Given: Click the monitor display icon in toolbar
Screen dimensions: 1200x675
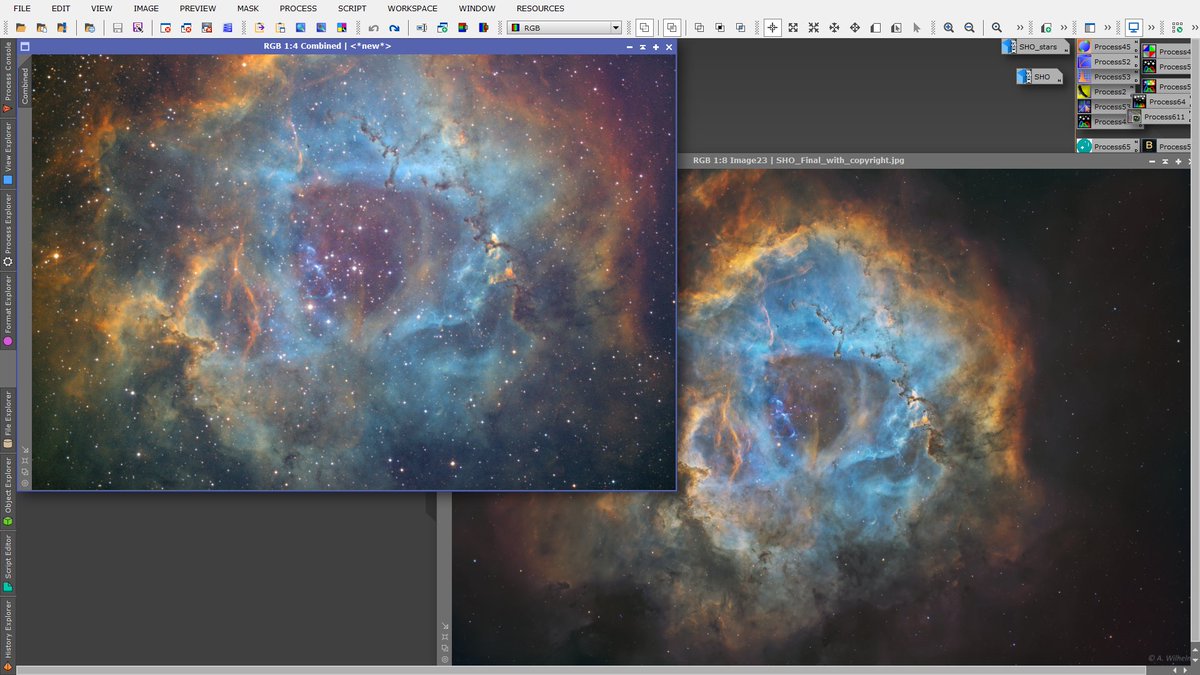Looking at the screenshot, I should click(x=1134, y=28).
